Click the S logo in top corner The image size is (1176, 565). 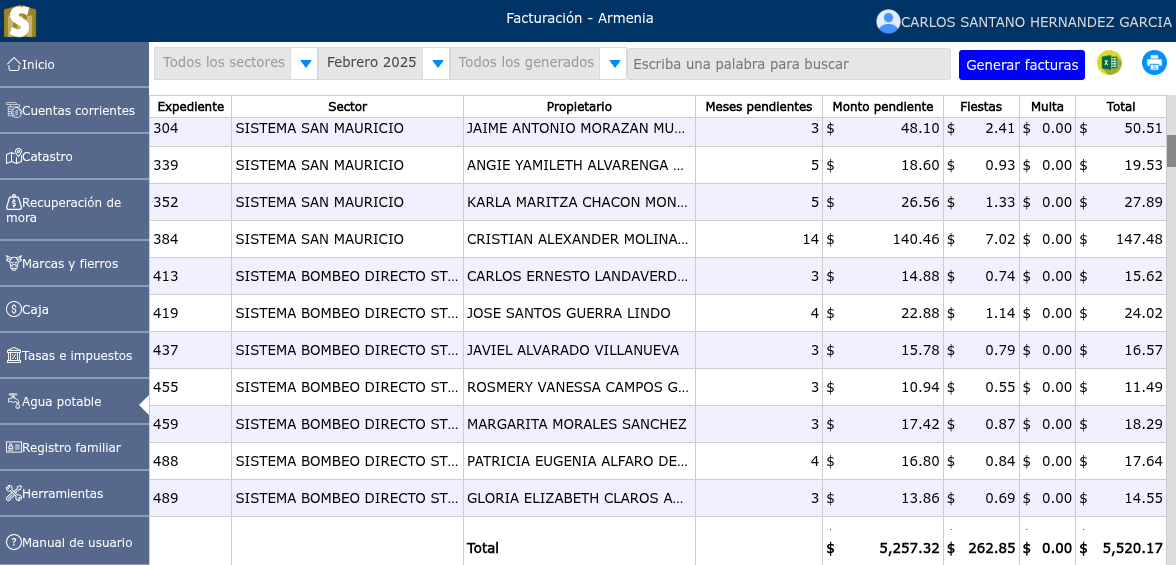pyautogui.click(x=20, y=21)
